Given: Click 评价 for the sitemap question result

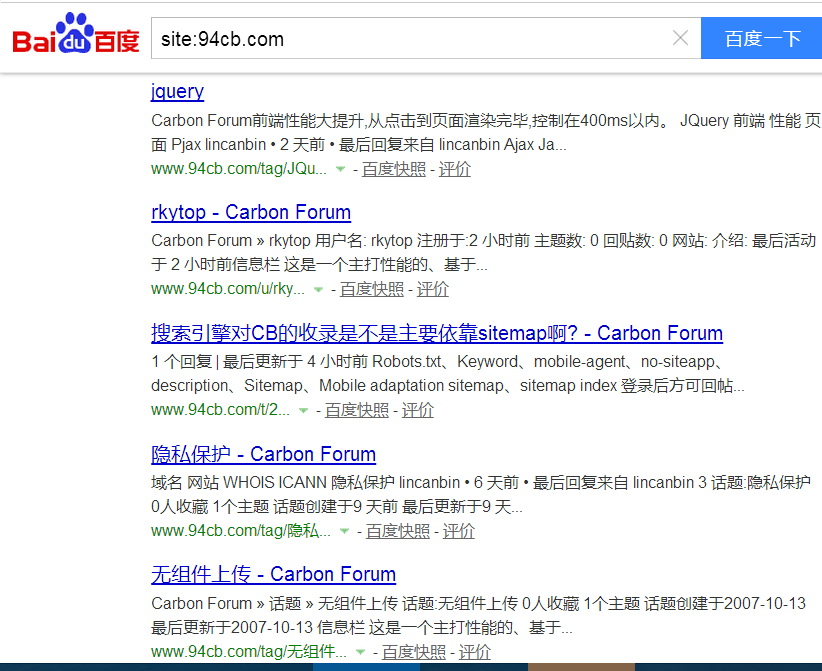Looking at the screenshot, I should coord(418,410).
